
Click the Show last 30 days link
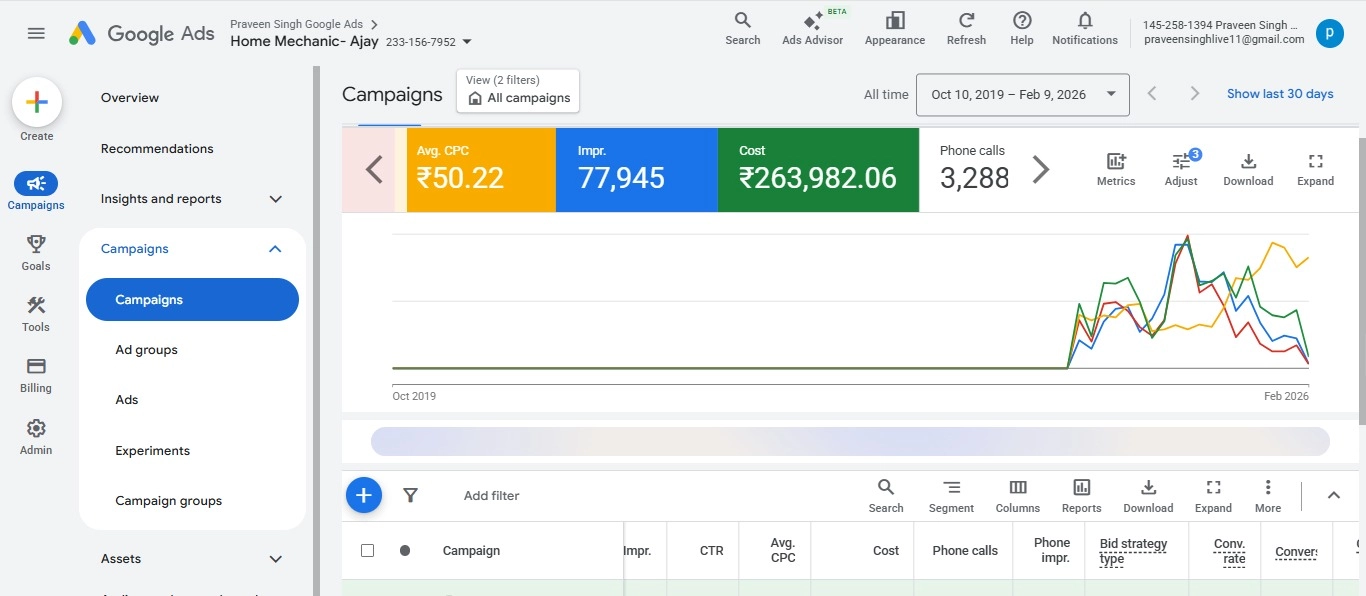[1280, 94]
